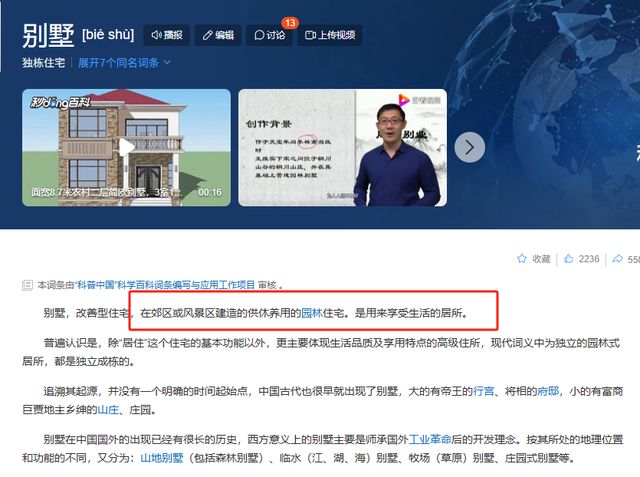The image size is (640, 477).
Task: Click the document icon before 本词条由
Action: coord(27,285)
